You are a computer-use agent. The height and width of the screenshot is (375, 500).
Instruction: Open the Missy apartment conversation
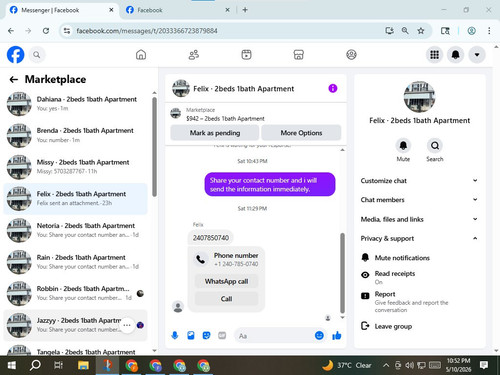[75, 167]
